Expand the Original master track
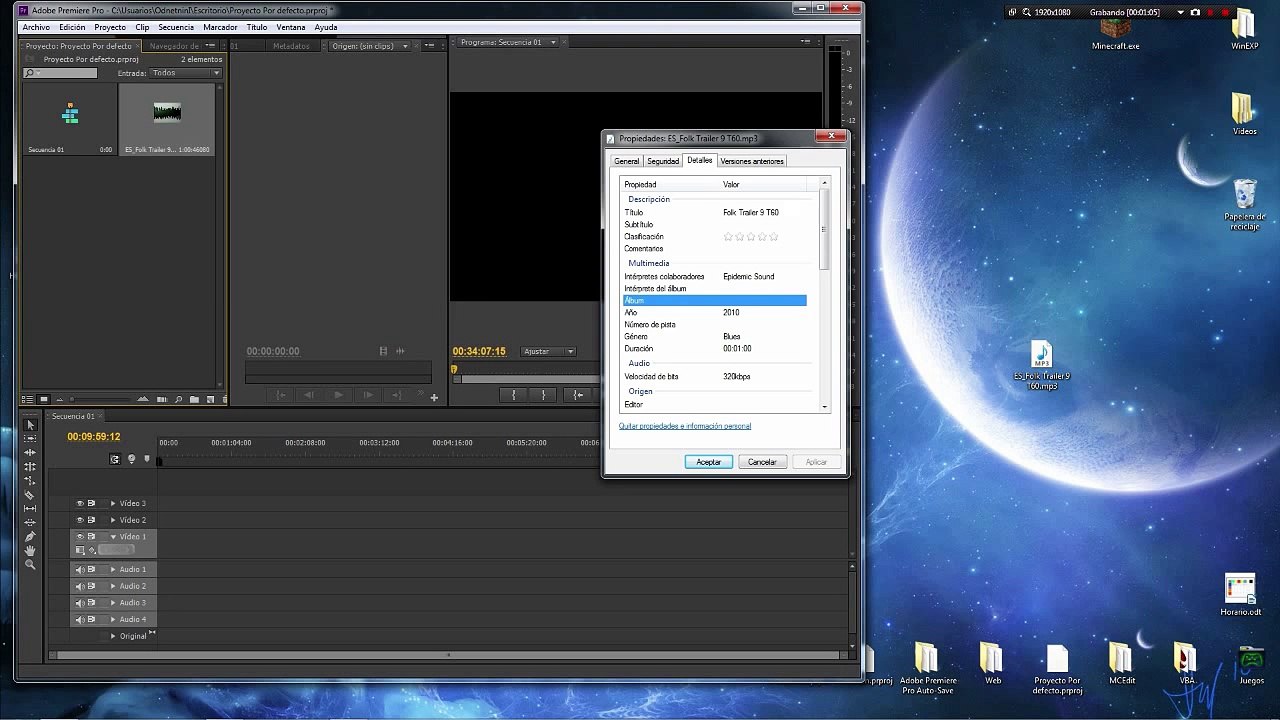This screenshot has height=720, width=1280. coord(113,636)
